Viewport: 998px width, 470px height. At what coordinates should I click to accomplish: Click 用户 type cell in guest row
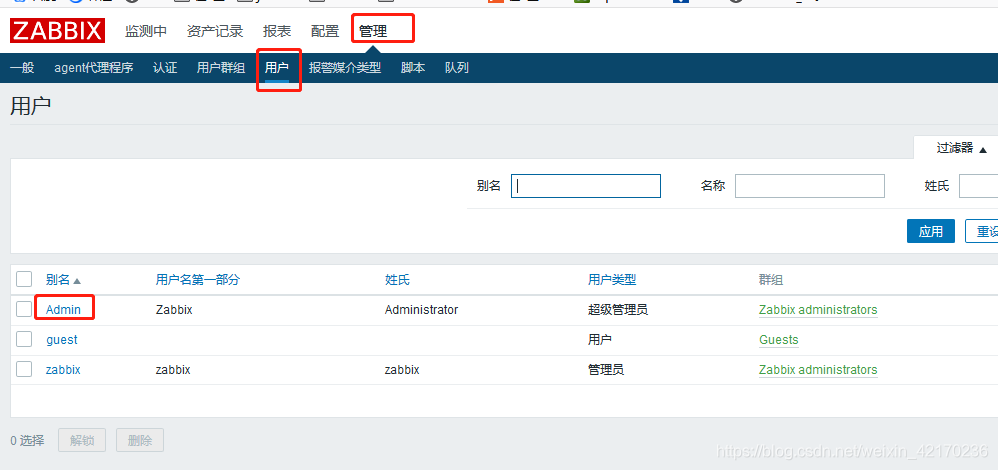600,339
